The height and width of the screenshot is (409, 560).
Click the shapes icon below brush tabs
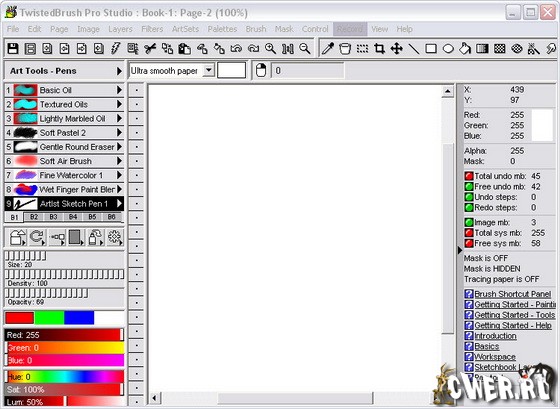(17, 237)
